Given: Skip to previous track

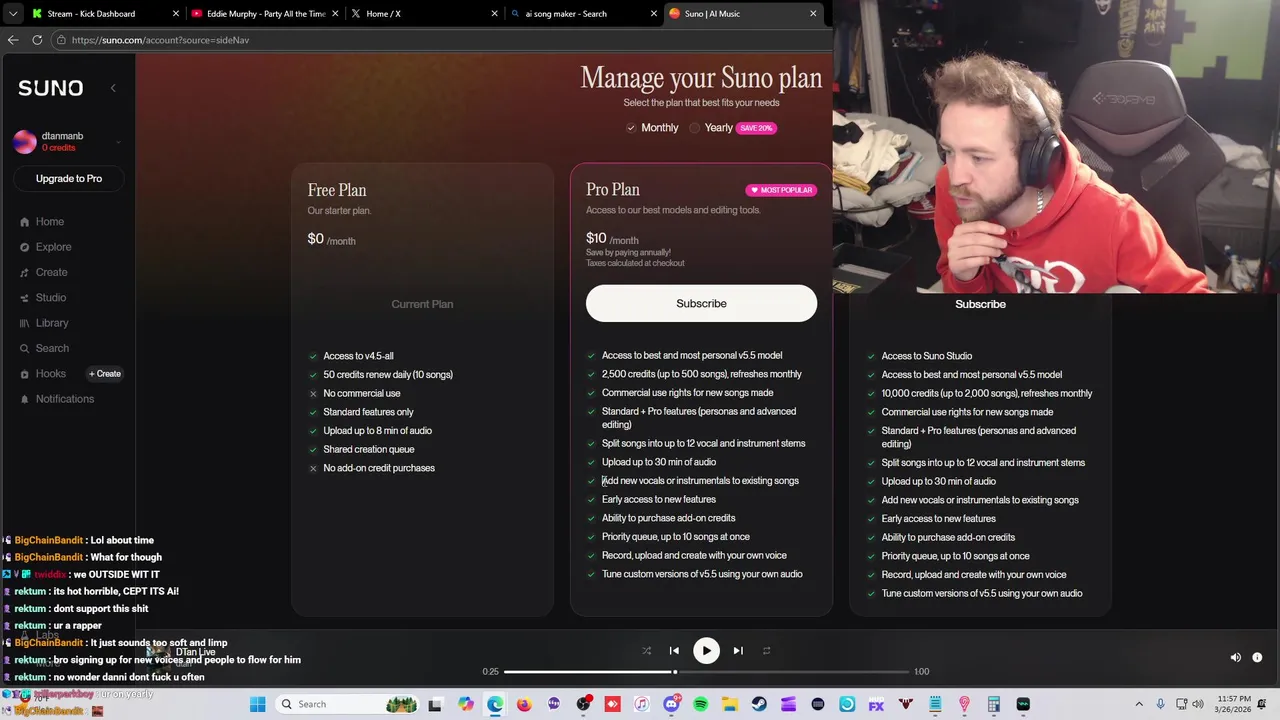Looking at the screenshot, I should [674, 651].
